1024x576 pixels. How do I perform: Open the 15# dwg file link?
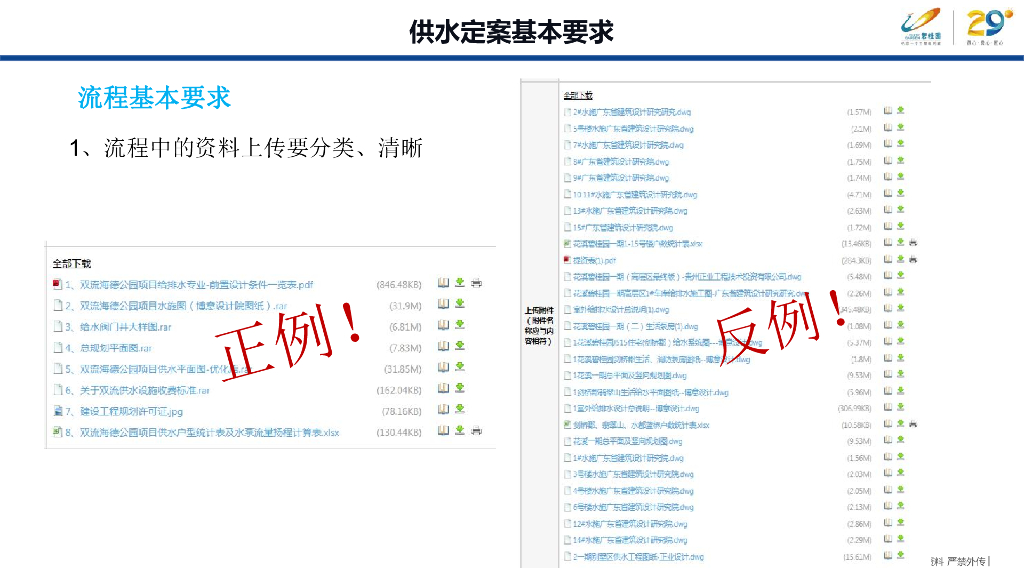click(623, 227)
